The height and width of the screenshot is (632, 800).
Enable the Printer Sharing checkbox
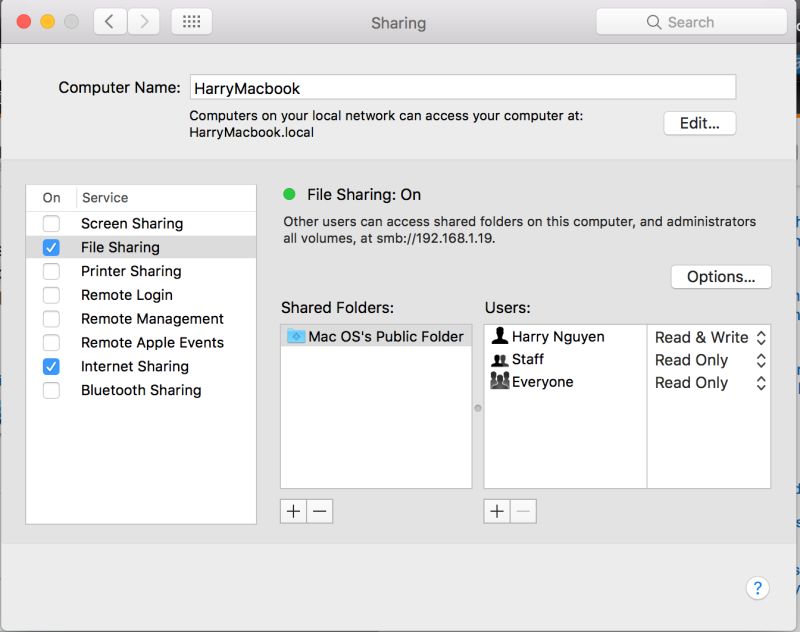pos(51,271)
